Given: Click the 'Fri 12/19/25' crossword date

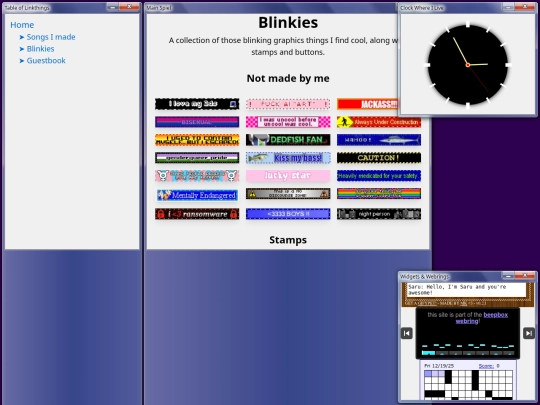Looking at the screenshot, I should click(x=439, y=366).
